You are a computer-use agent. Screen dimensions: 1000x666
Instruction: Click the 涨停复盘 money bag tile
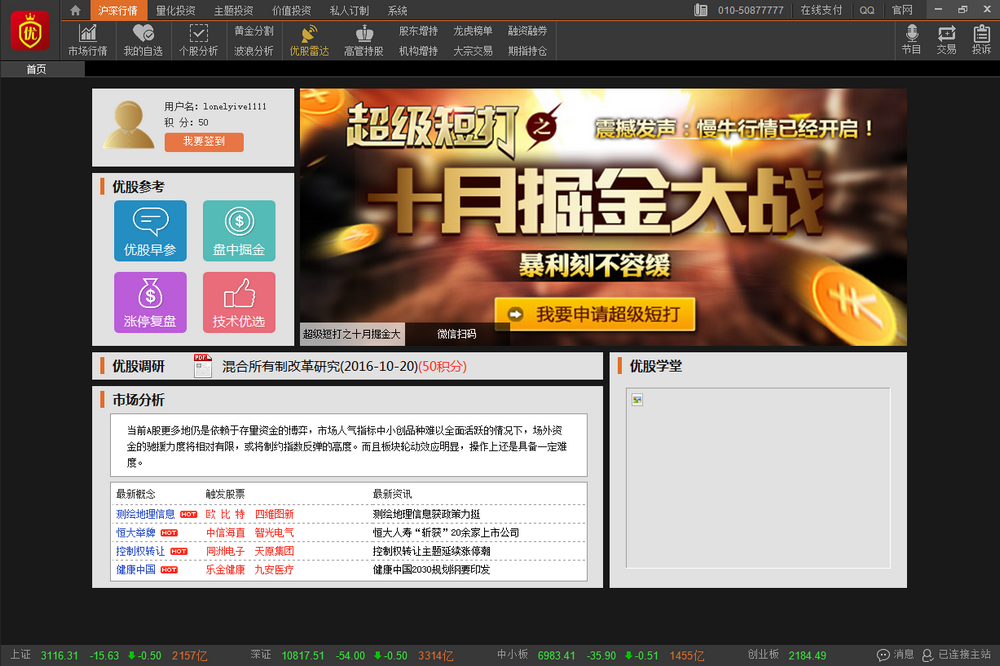pyautogui.click(x=150, y=302)
